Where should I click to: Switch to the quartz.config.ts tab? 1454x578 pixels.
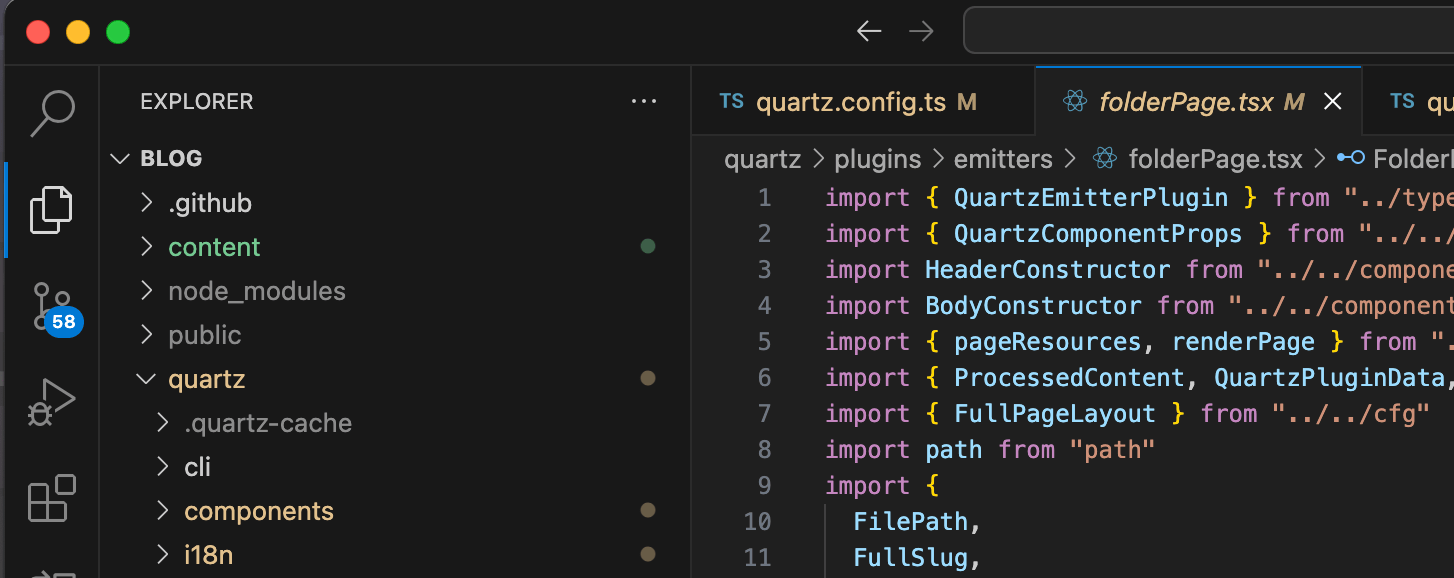[850, 102]
